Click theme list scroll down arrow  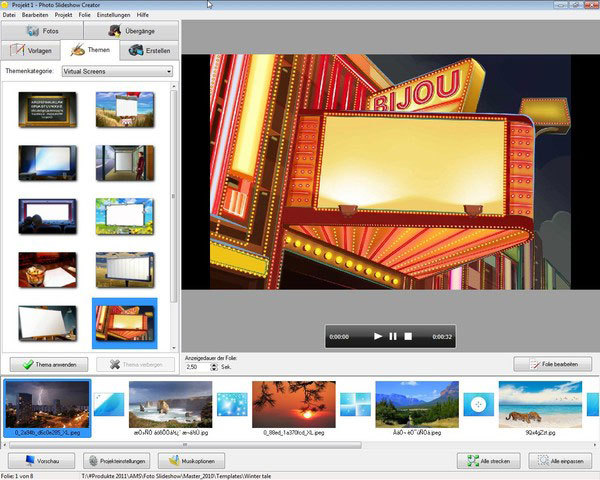pos(174,348)
